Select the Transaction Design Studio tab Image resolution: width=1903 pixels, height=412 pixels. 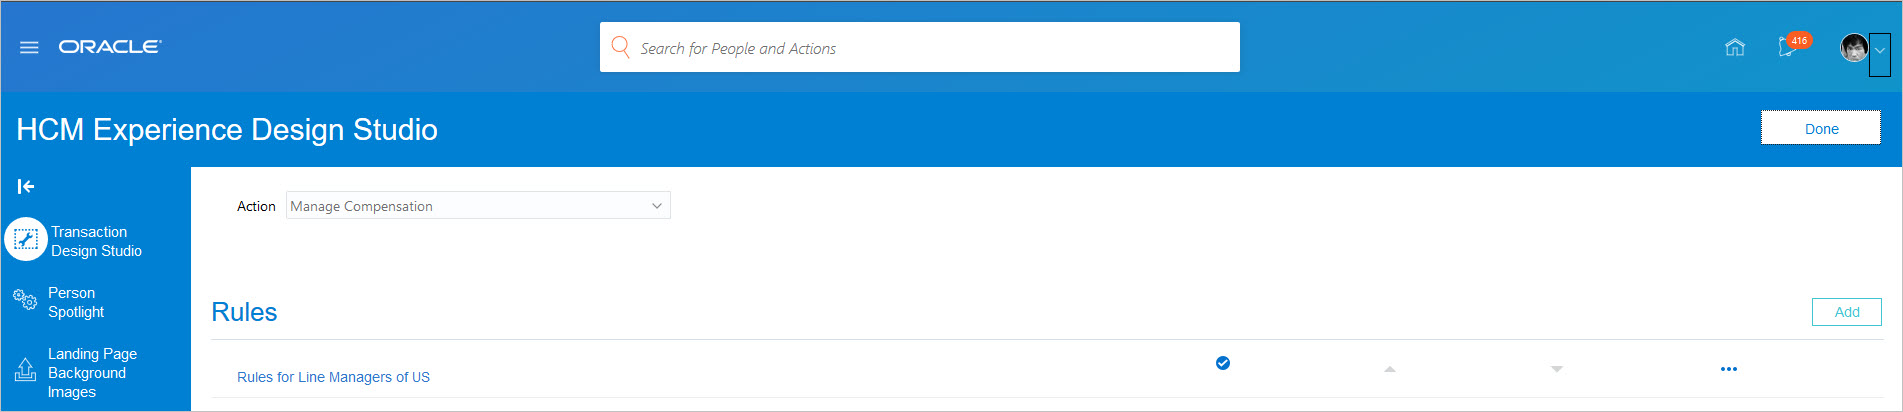pos(96,241)
